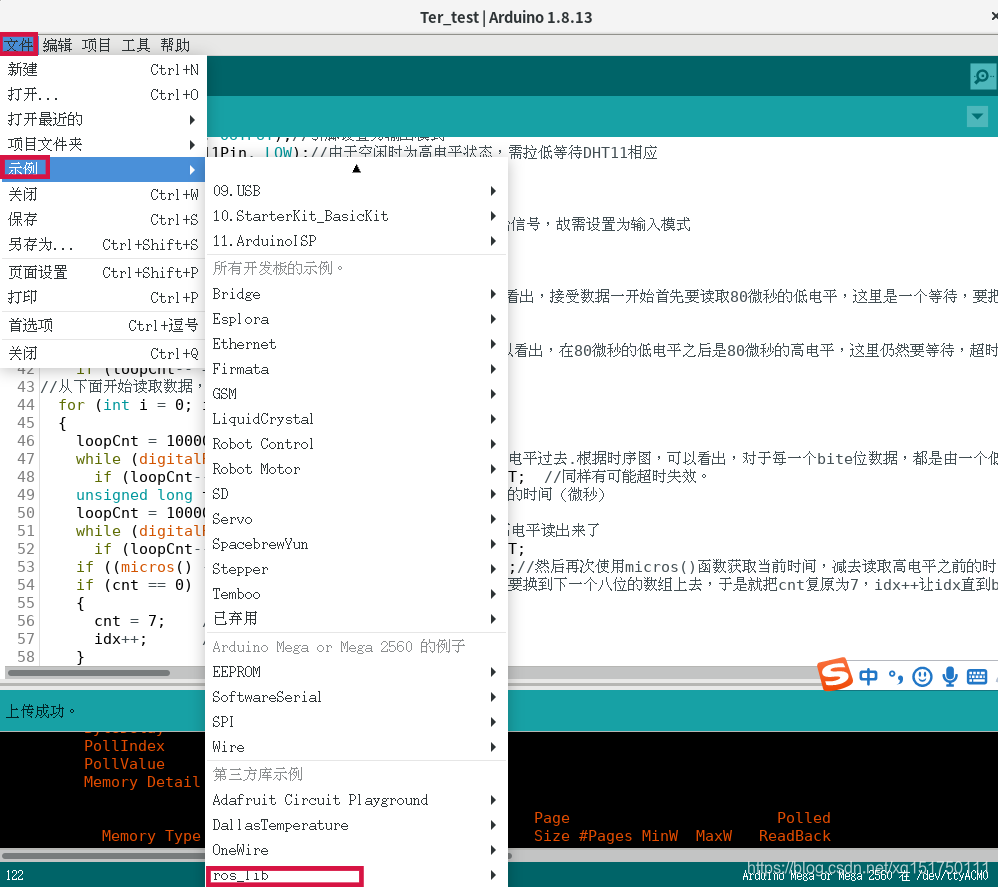Open Servo examples submenu

tap(356, 519)
